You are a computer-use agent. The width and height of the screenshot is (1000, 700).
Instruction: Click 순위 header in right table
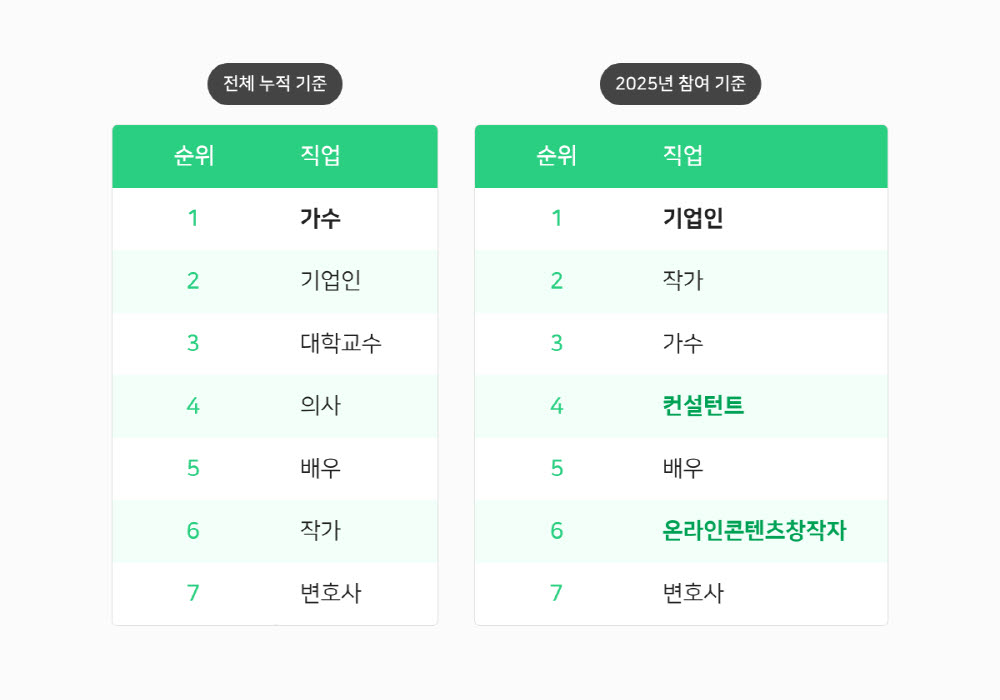point(557,156)
